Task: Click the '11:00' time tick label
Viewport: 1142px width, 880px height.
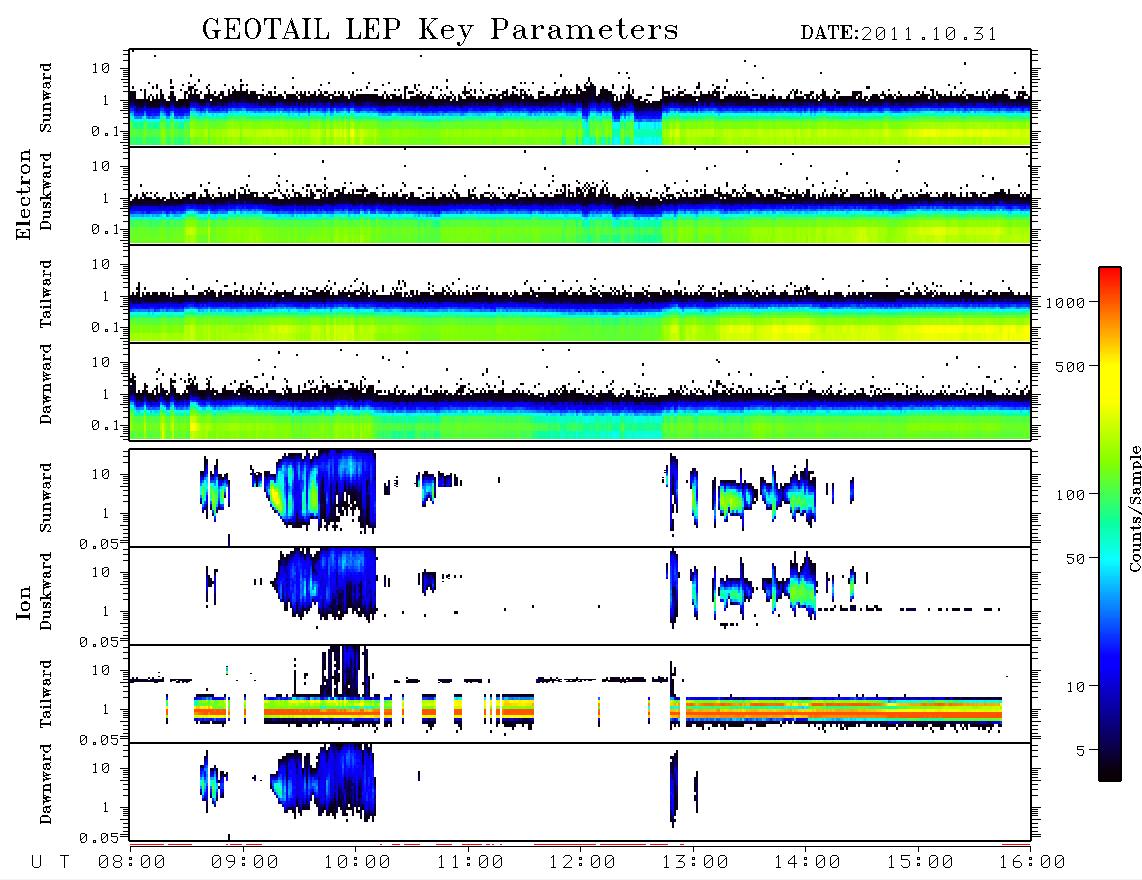Action: pyautogui.click(x=470, y=862)
